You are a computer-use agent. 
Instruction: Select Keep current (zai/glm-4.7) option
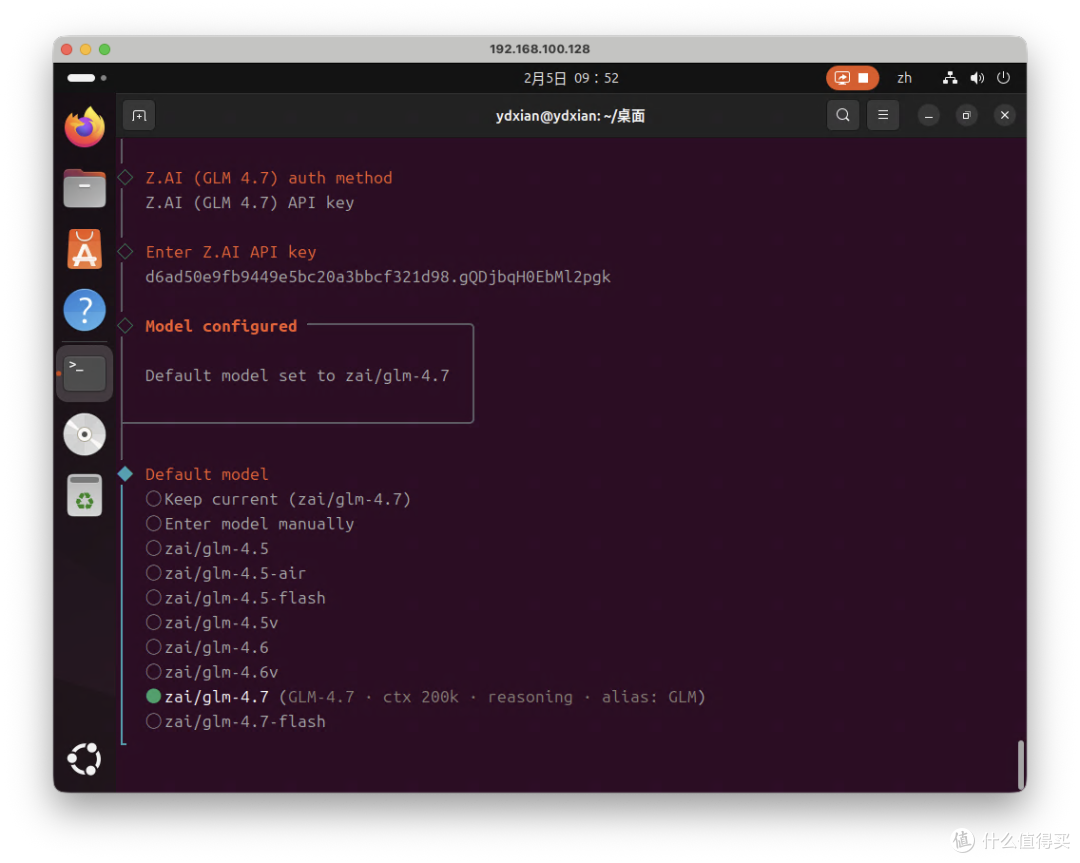pyautogui.click(x=279, y=499)
